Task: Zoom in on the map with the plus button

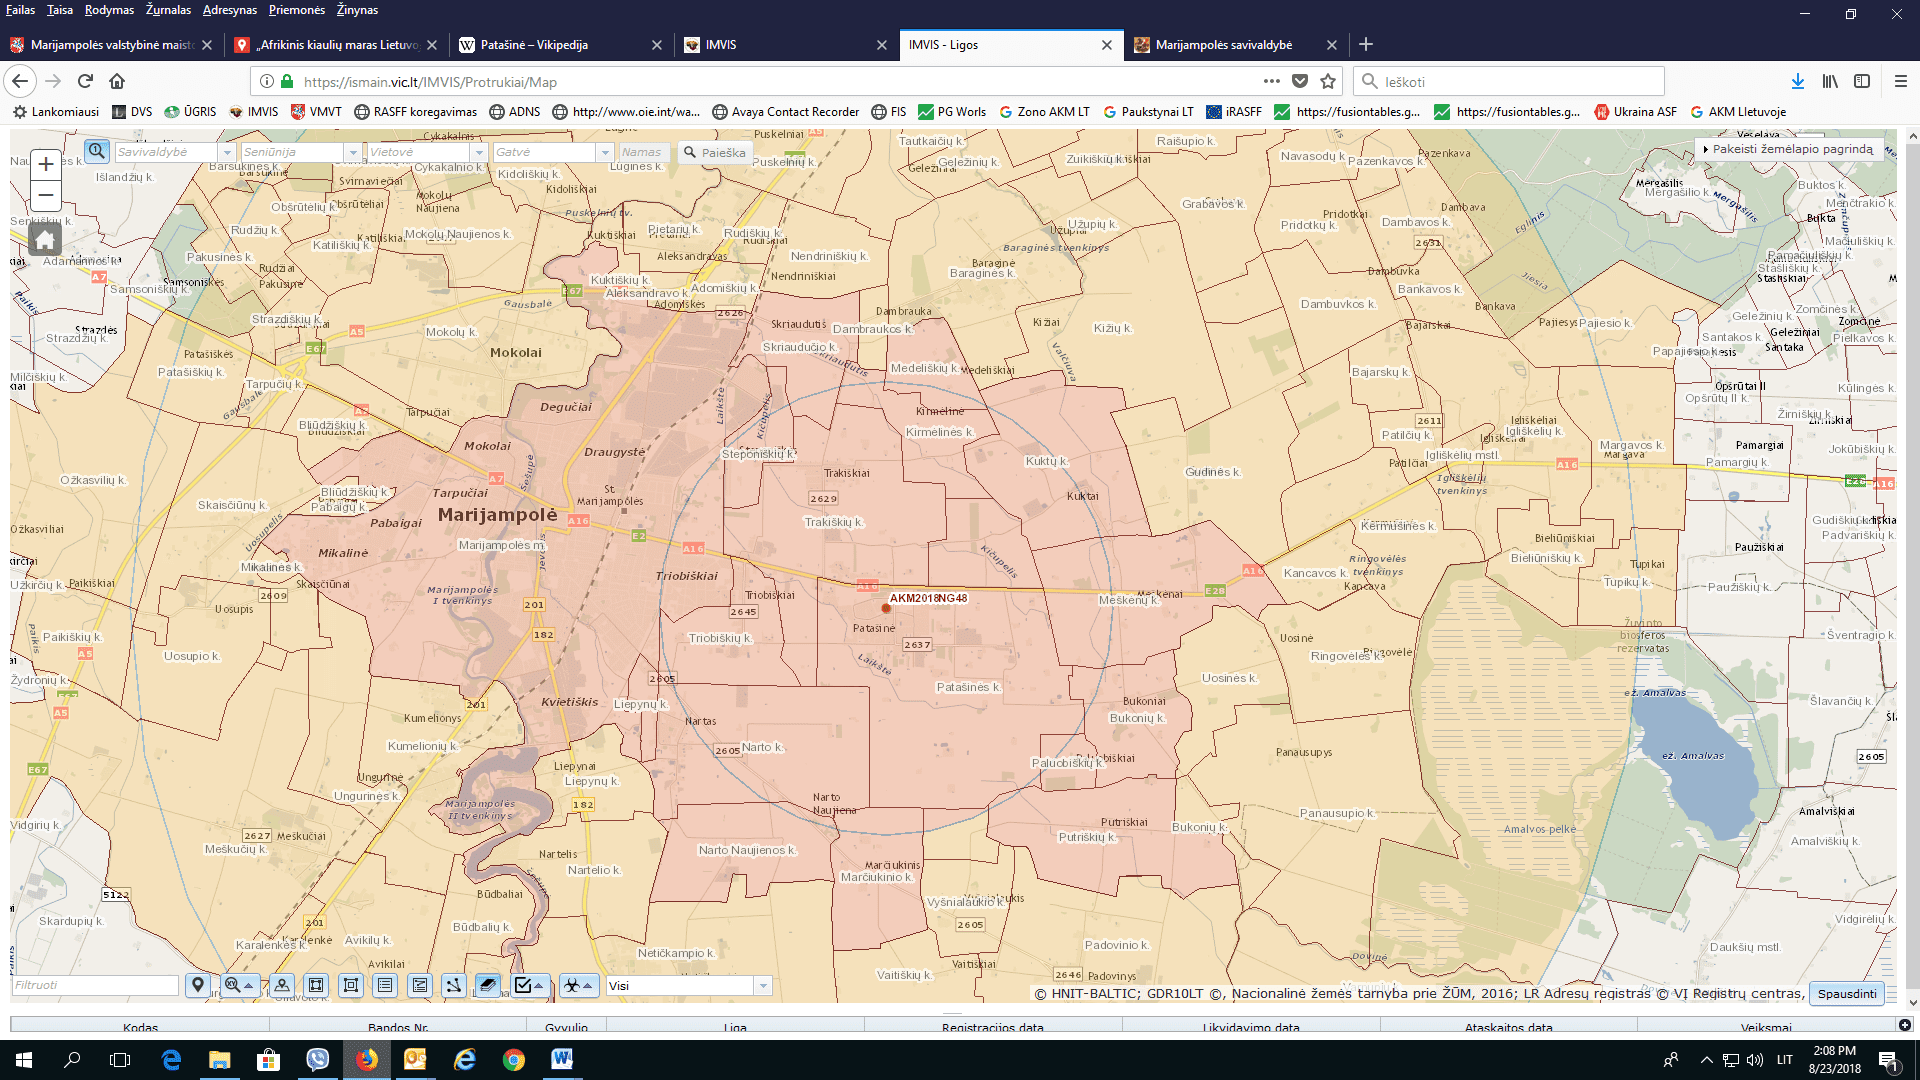Action: click(x=45, y=164)
